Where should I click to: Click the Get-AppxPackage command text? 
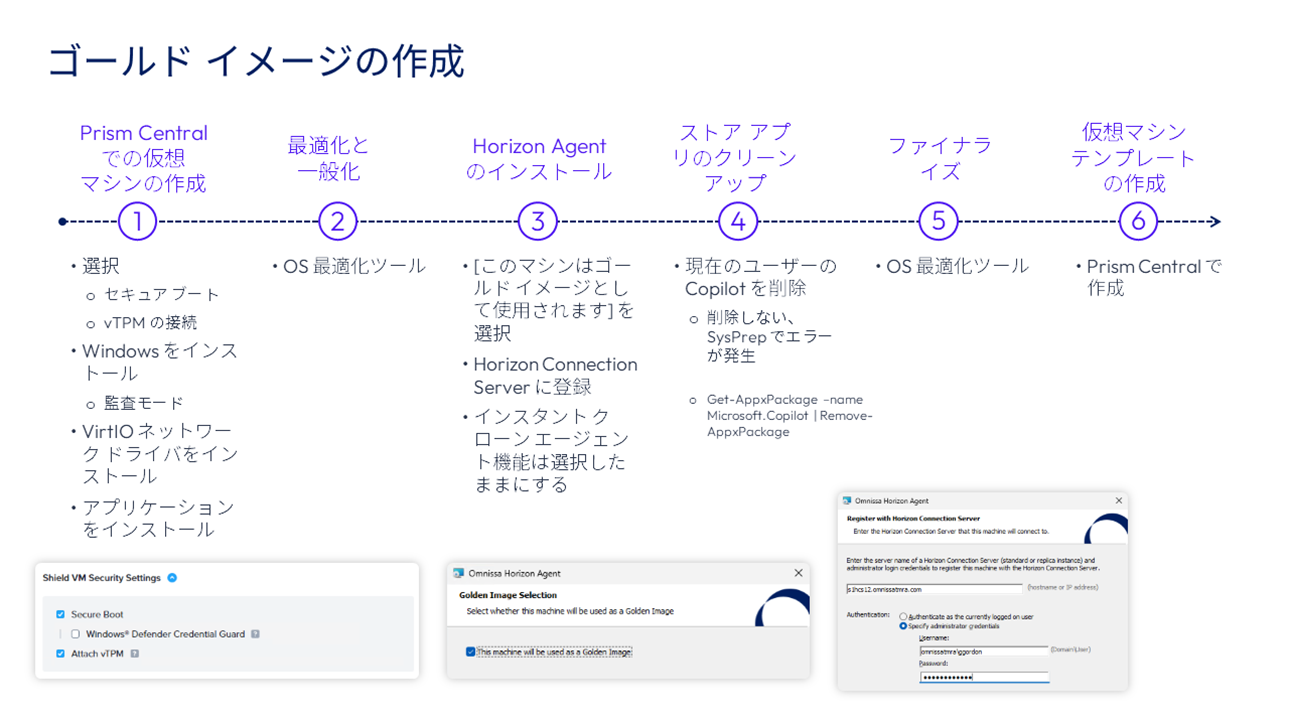pos(790,415)
